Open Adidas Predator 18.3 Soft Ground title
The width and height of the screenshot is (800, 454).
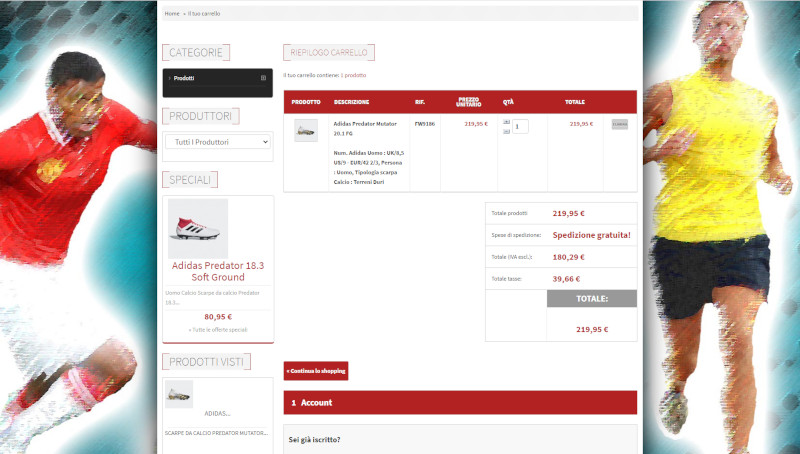coord(218,271)
